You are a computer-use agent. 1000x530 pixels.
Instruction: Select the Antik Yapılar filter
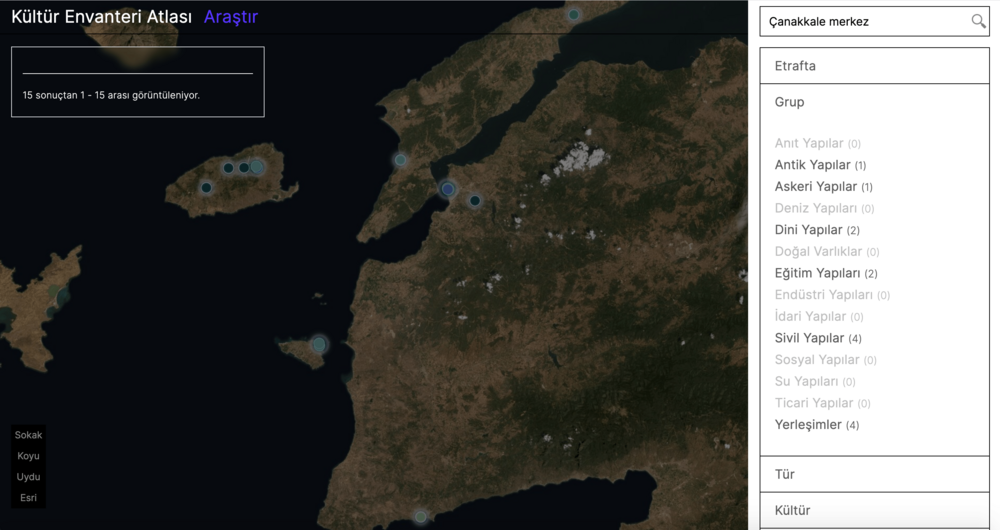pos(819,165)
